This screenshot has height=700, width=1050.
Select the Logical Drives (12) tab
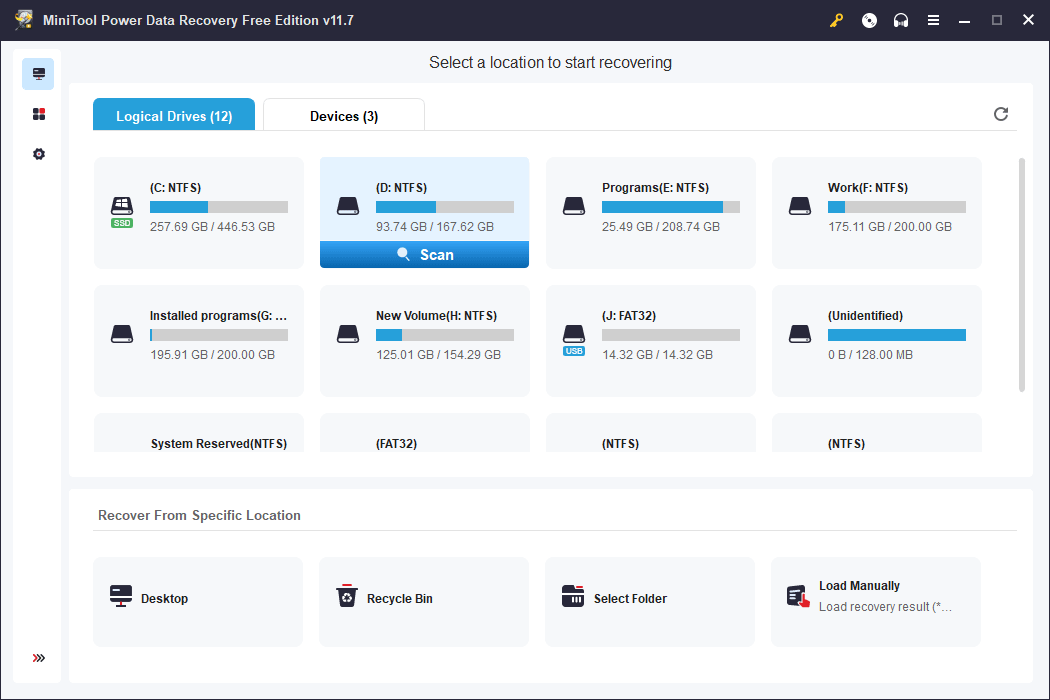click(x=174, y=116)
